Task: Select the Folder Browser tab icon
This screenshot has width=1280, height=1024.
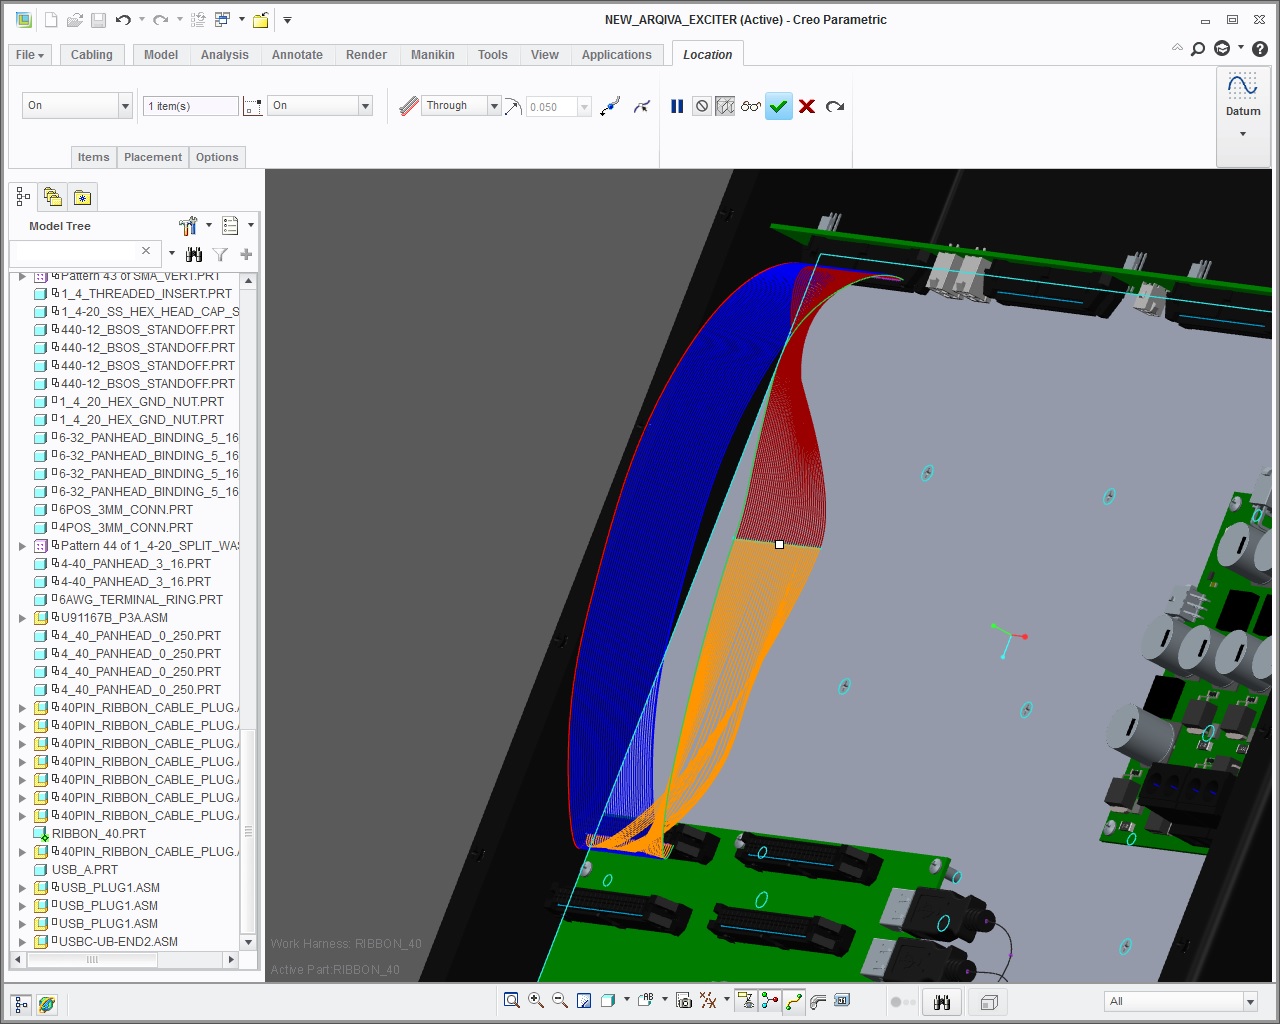Action: click(x=53, y=197)
